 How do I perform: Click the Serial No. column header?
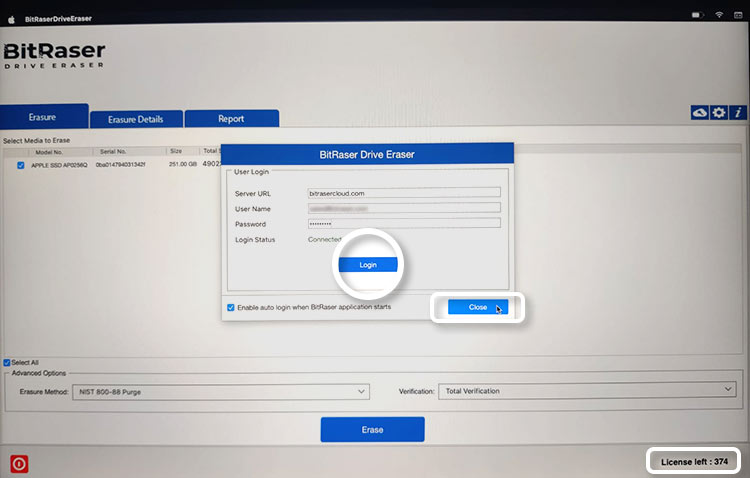click(x=113, y=152)
